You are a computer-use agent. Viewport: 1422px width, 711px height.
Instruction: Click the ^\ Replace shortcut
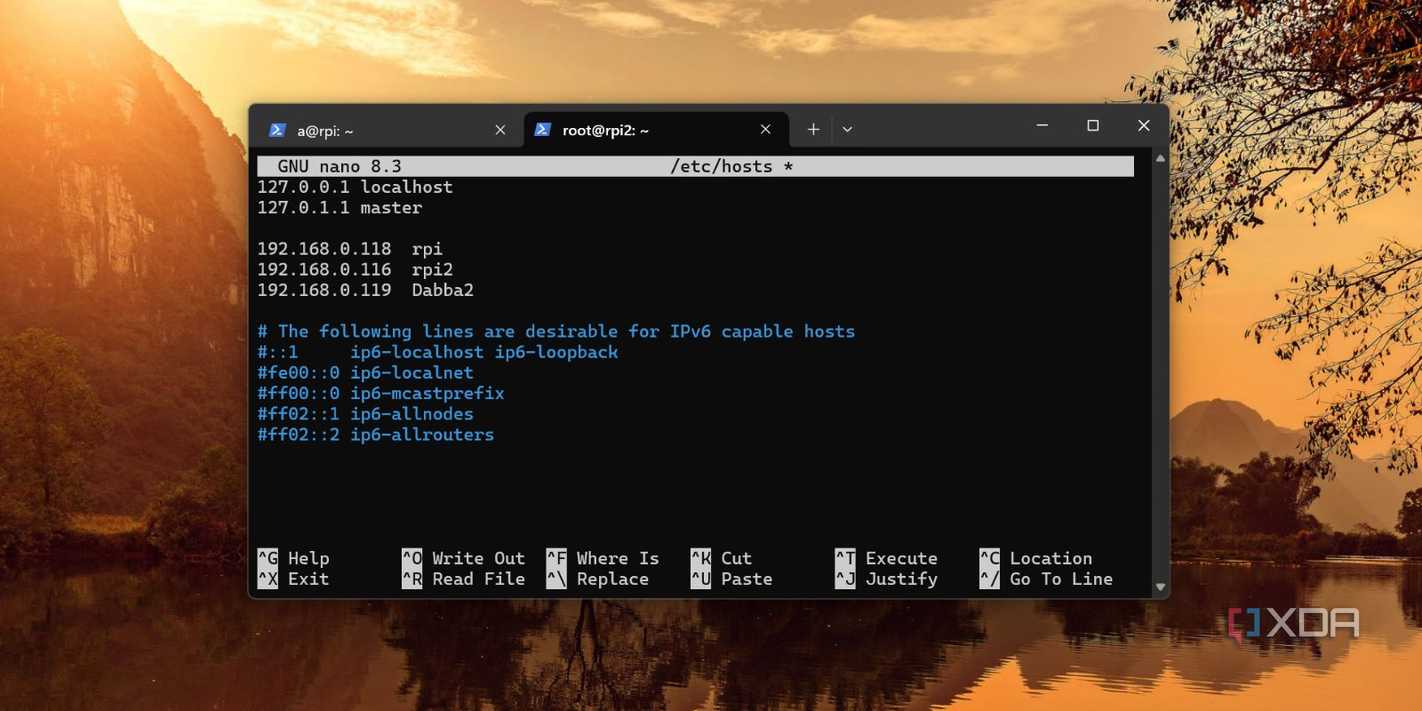[598, 579]
